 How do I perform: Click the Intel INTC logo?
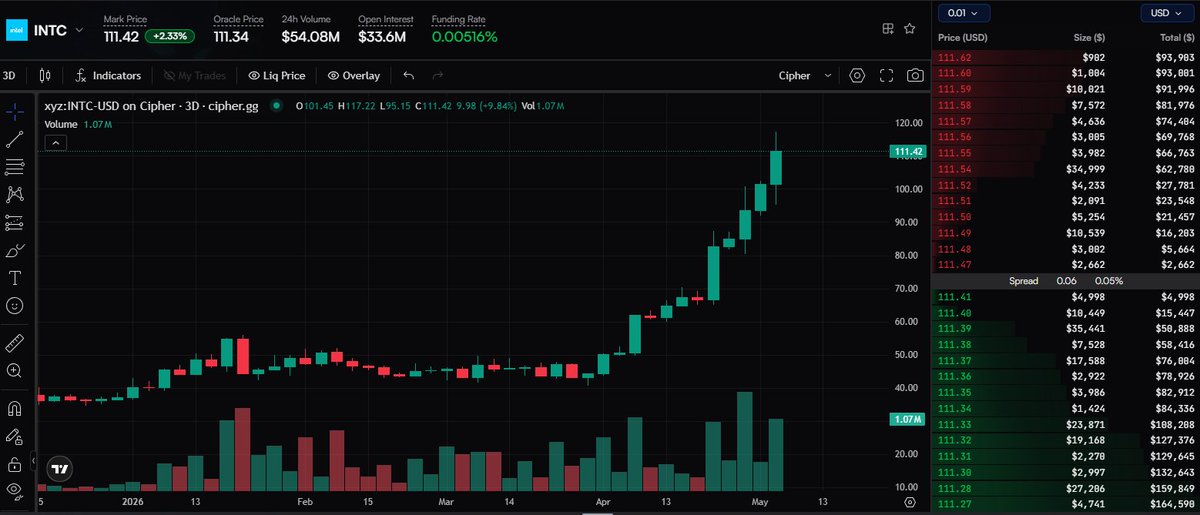(16, 30)
